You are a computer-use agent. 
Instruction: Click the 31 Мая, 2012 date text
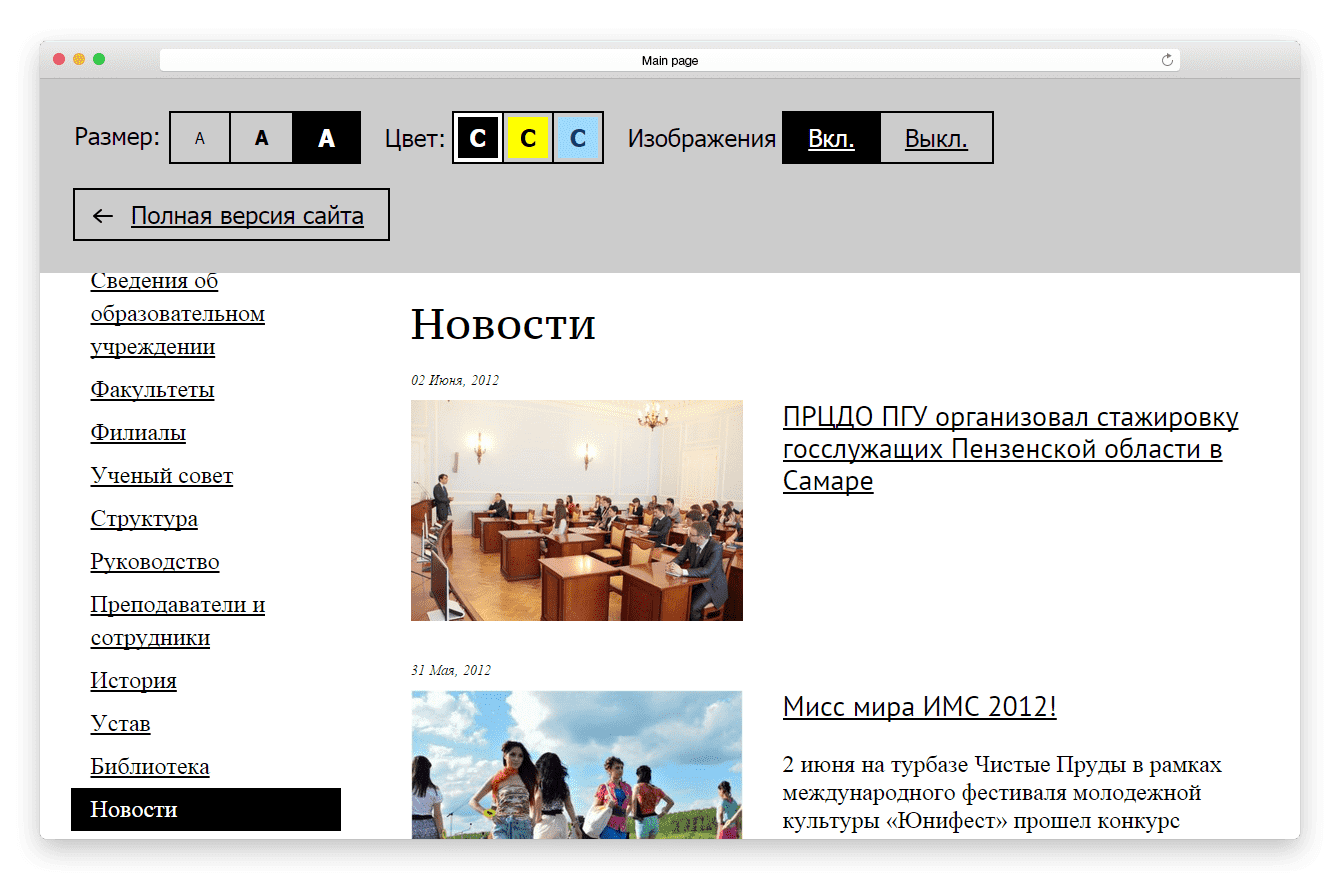pyautogui.click(x=451, y=670)
